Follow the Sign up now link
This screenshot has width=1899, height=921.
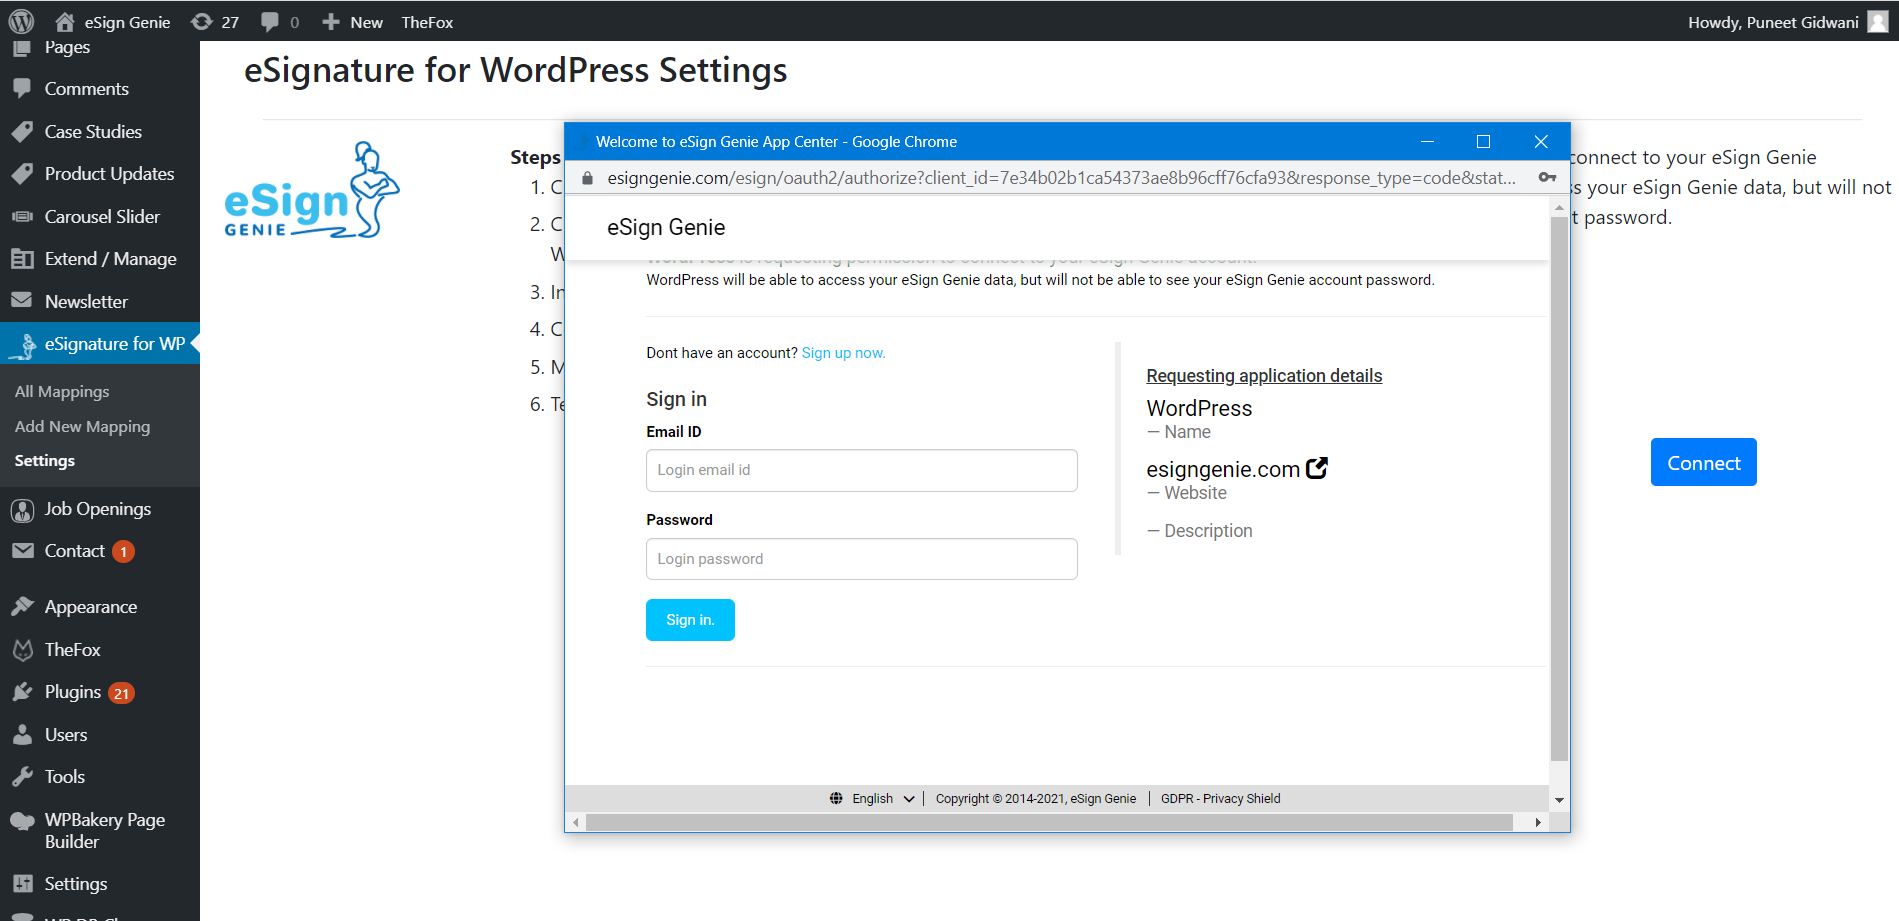[x=843, y=353]
